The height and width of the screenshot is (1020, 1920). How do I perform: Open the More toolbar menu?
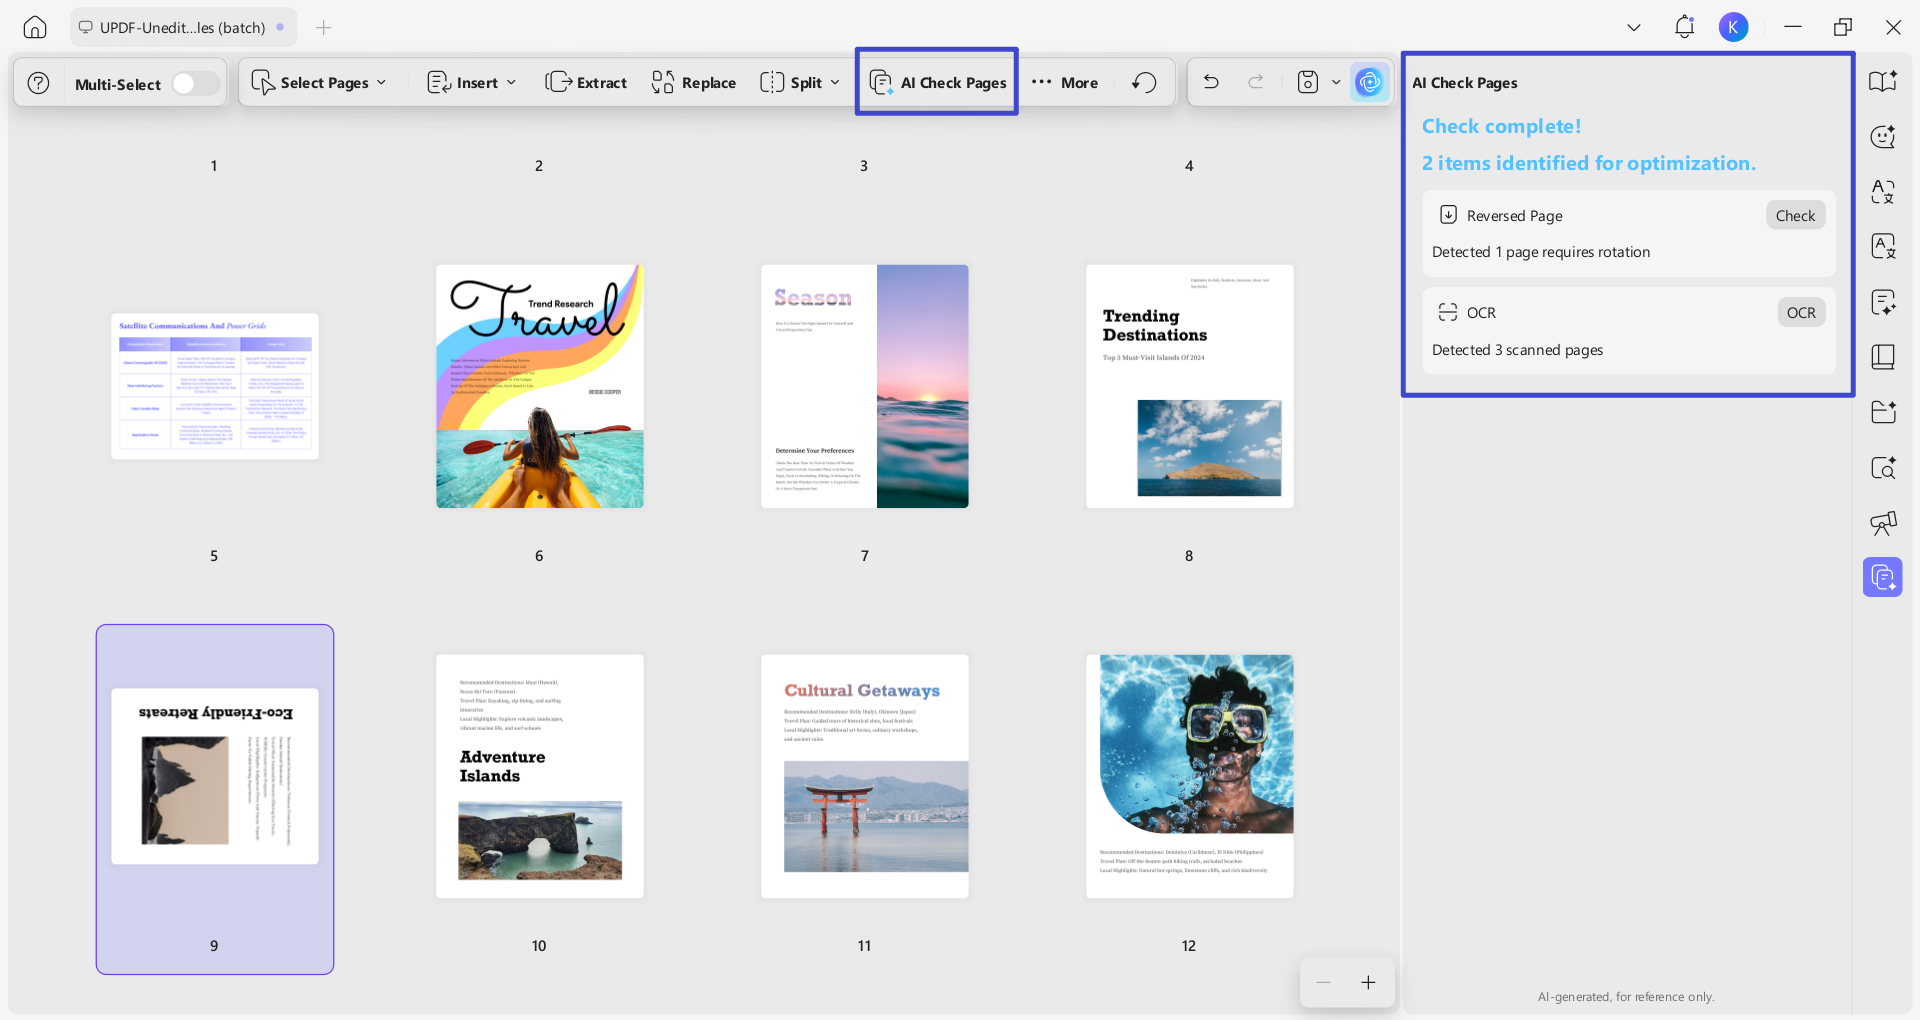[x=1065, y=83]
